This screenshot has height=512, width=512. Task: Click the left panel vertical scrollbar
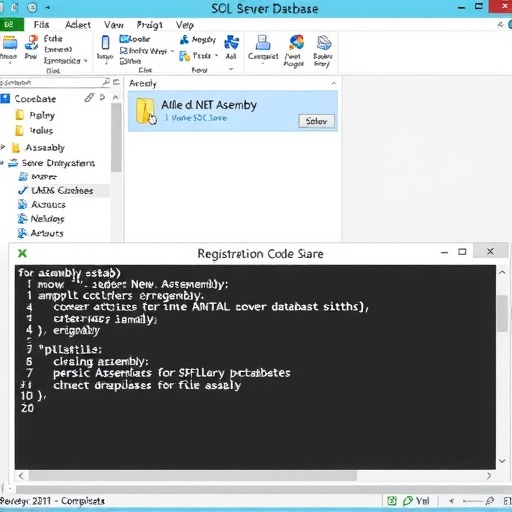[116, 137]
